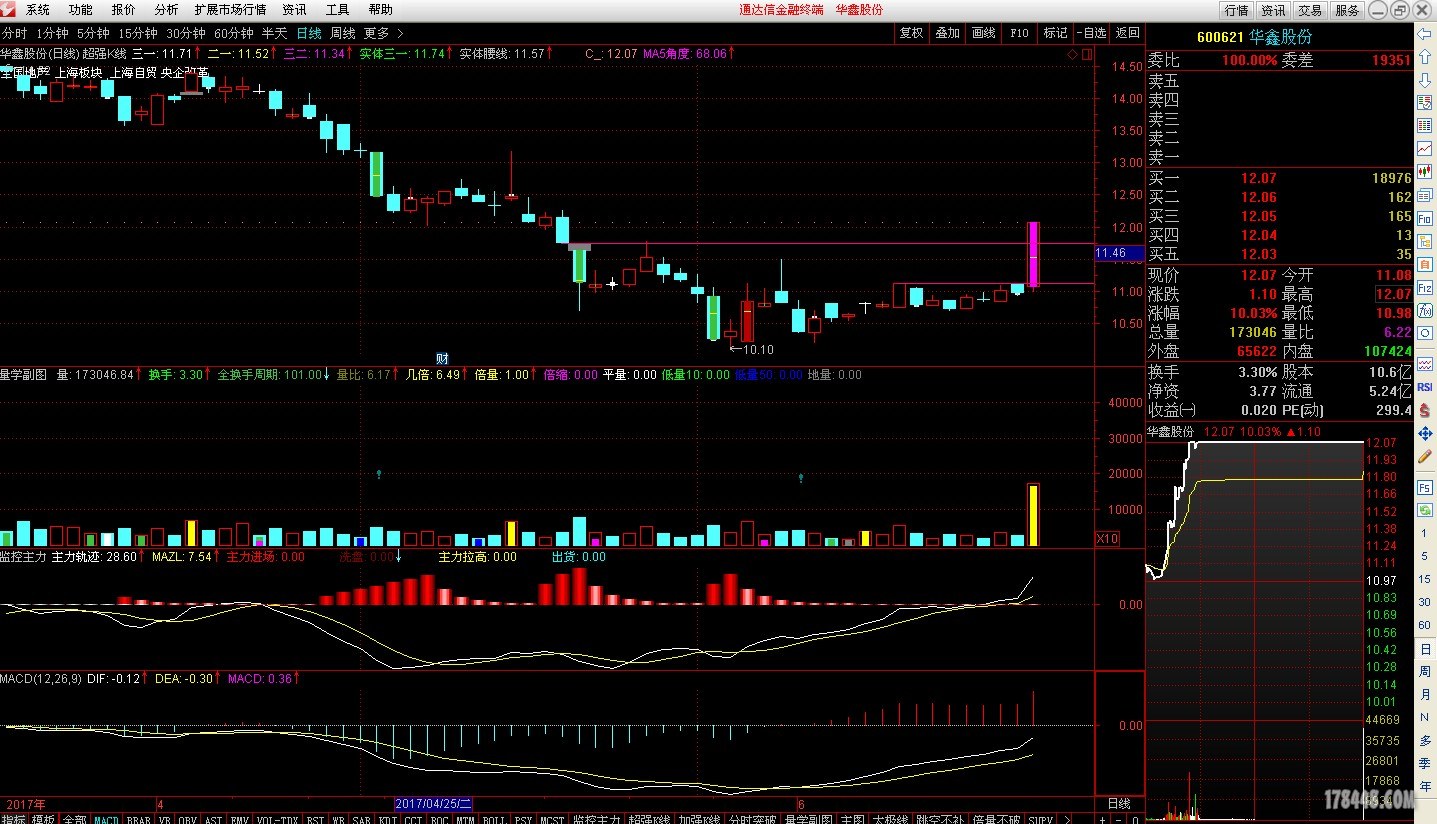This screenshot has height=824, width=1437.
Task: Click the green refresh icon in sidebar
Action: (1425, 510)
